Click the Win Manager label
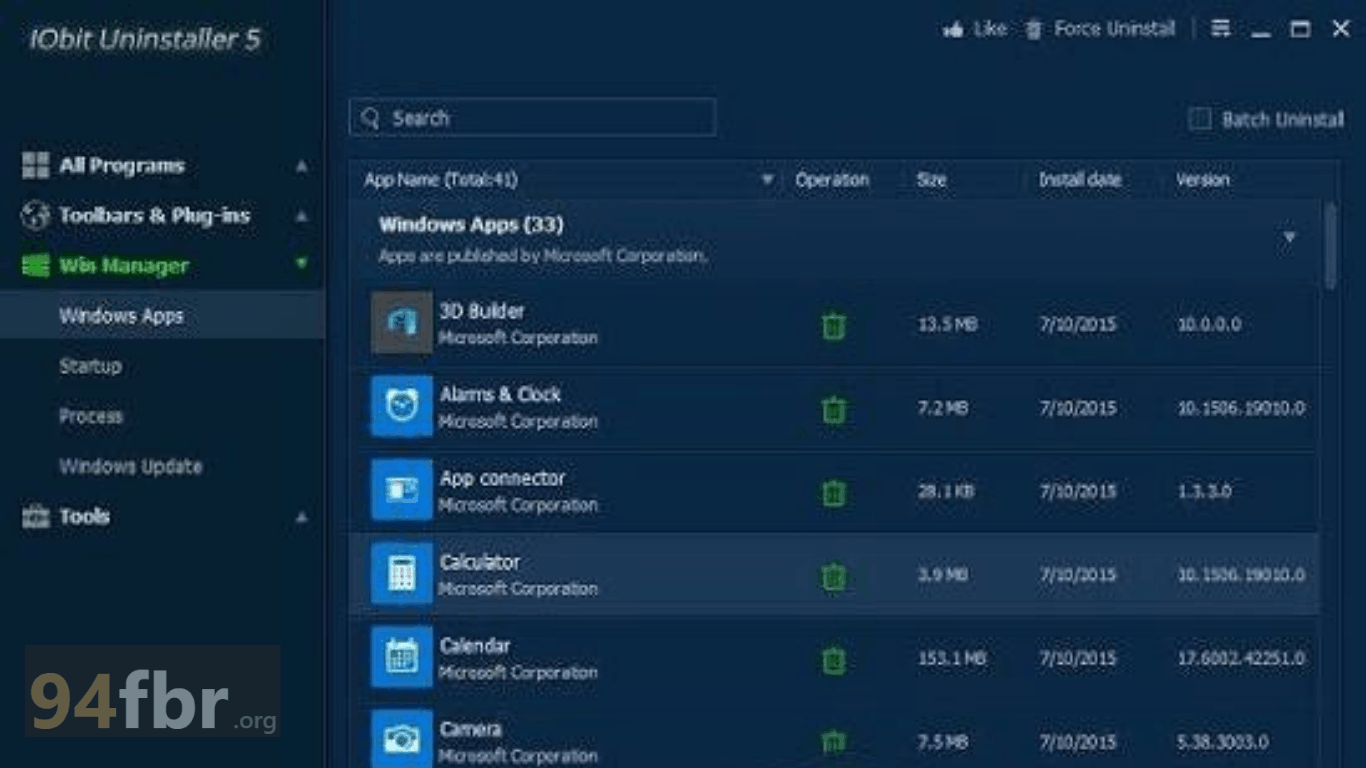 coord(124,266)
